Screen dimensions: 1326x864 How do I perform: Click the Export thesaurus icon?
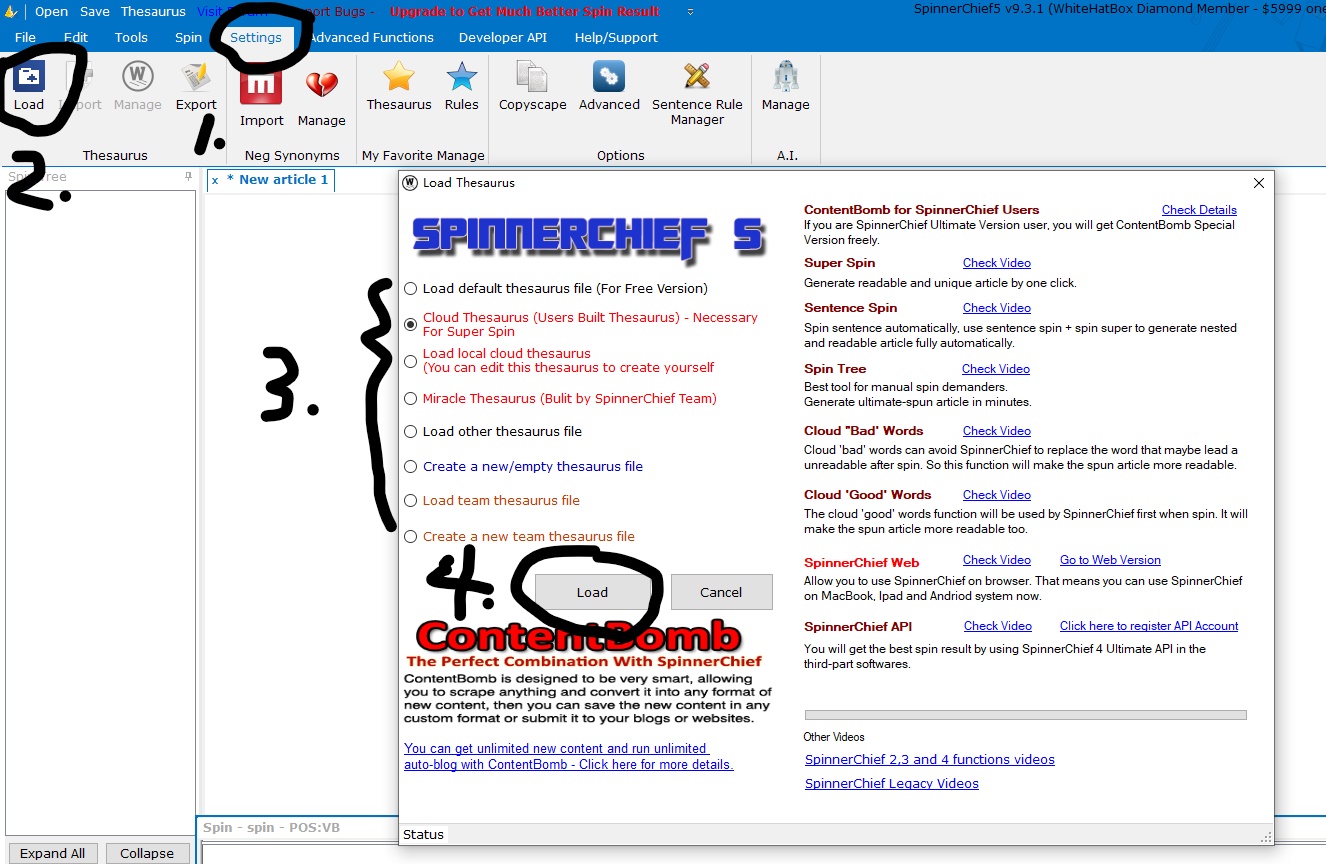click(x=196, y=78)
